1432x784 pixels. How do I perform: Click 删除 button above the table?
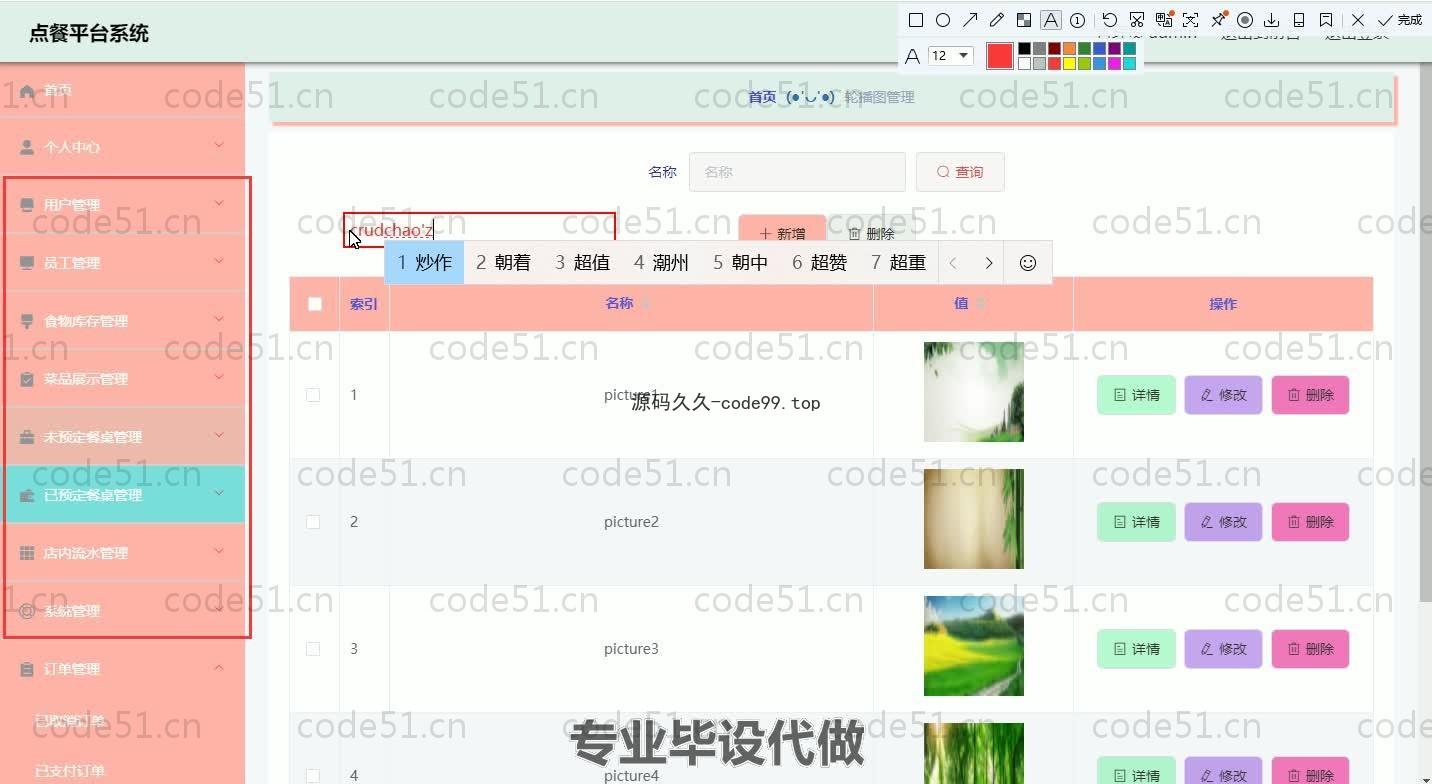[x=871, y=233]
